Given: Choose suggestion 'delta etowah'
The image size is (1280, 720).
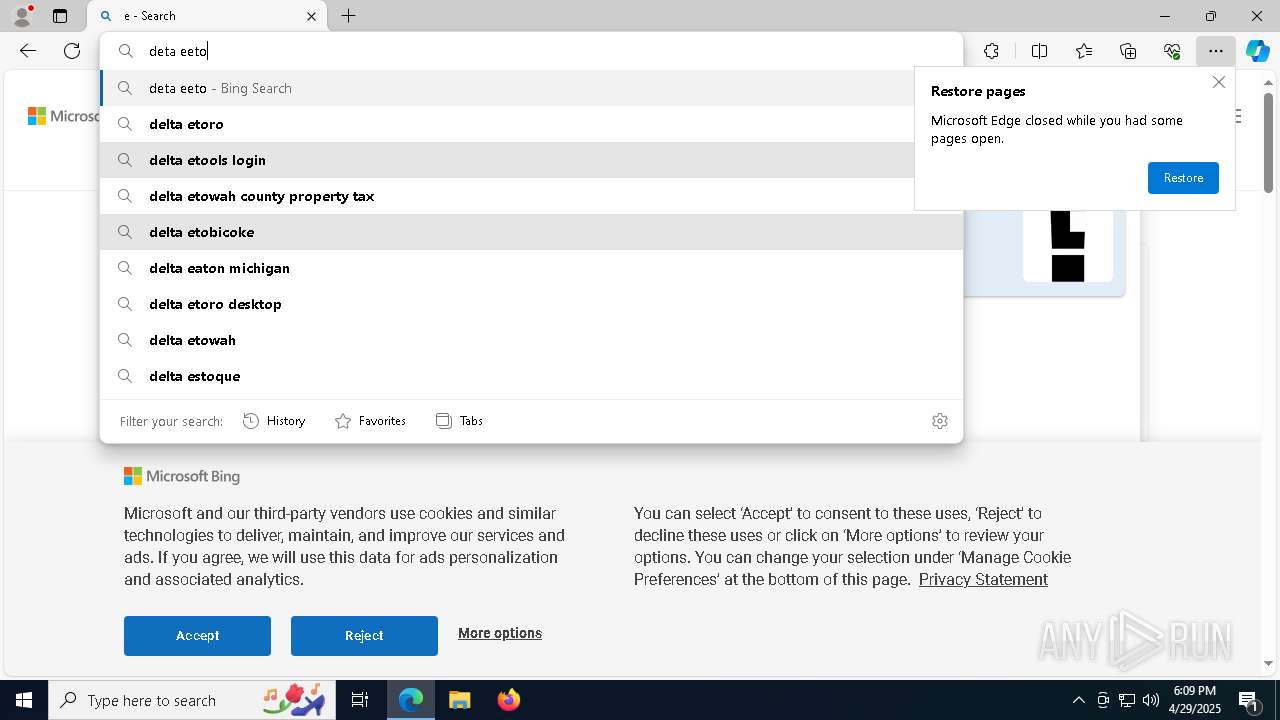Looking at the screenshot, I should click(531, 340).
